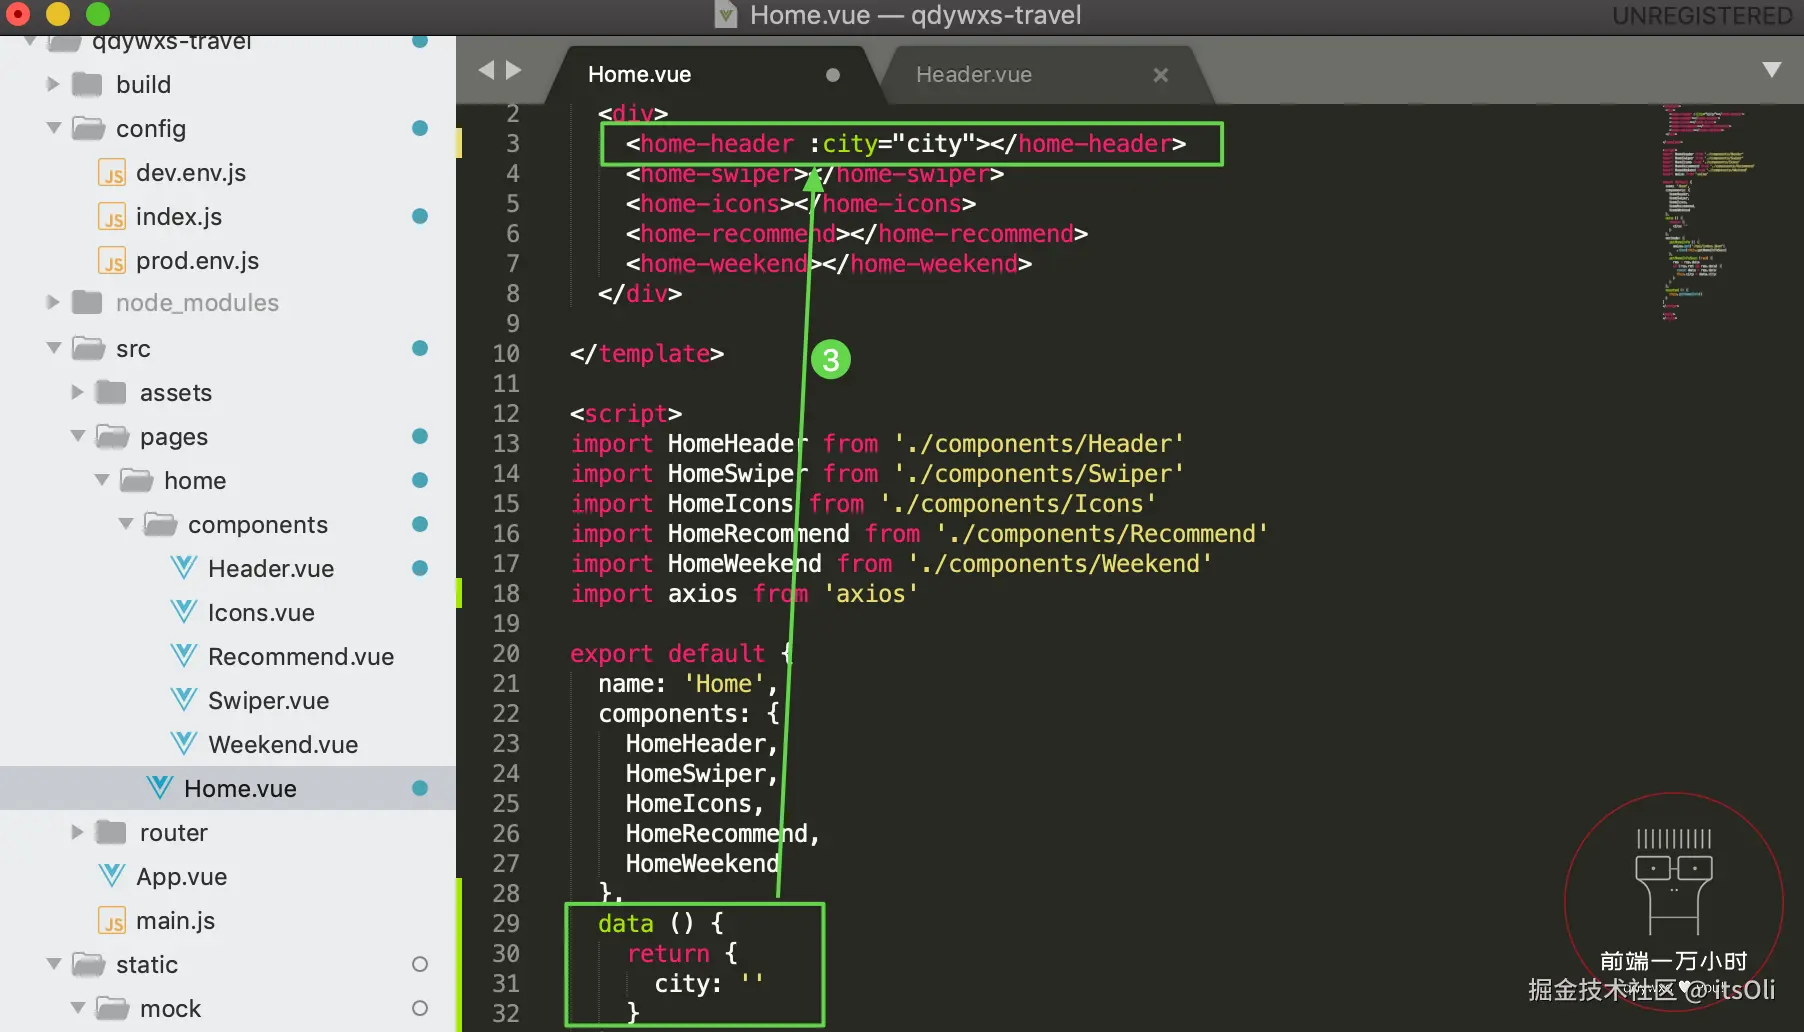
Task: Open dev.env.js via its JS file icon
Action: pyautogui.click(x=112, y=173)
